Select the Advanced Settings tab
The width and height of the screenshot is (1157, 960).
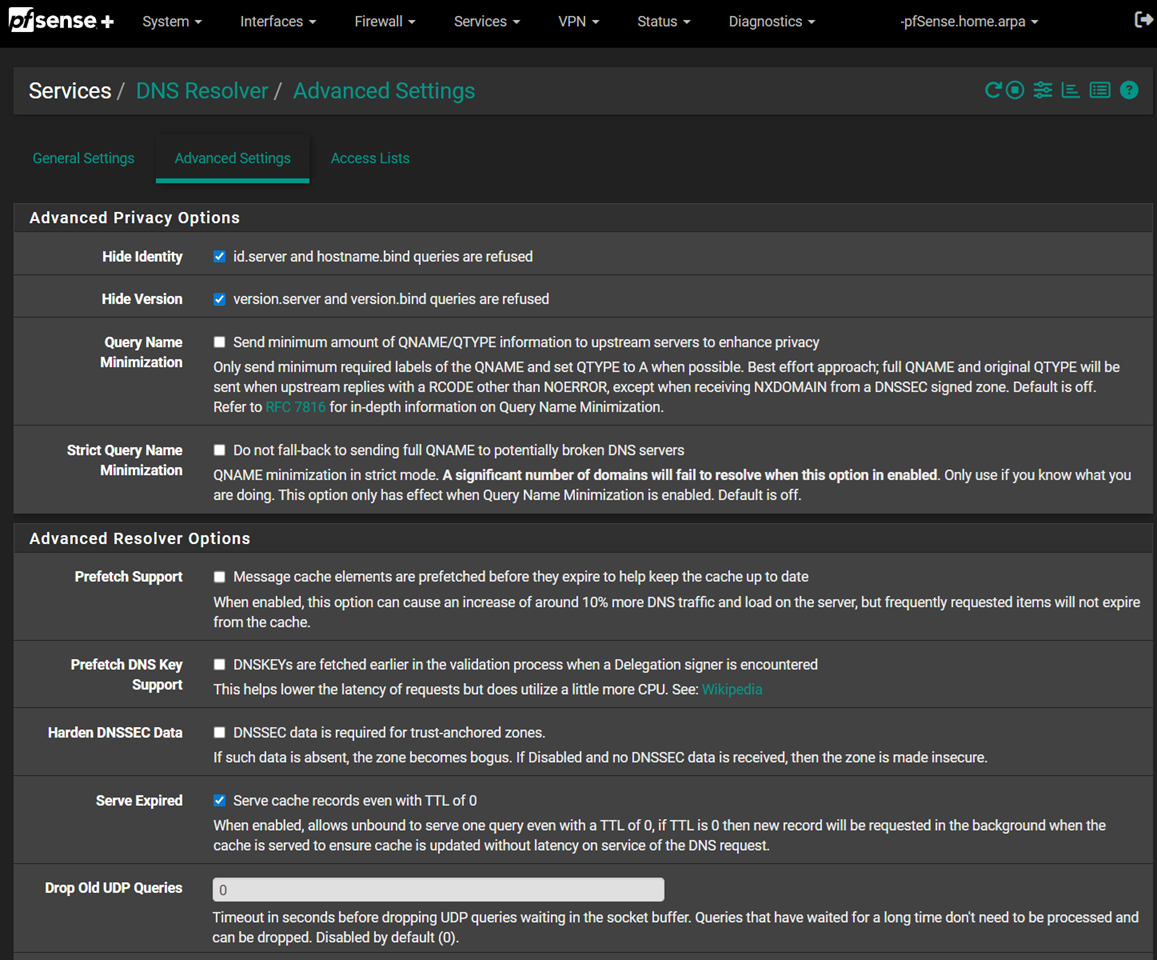point(232,158)
